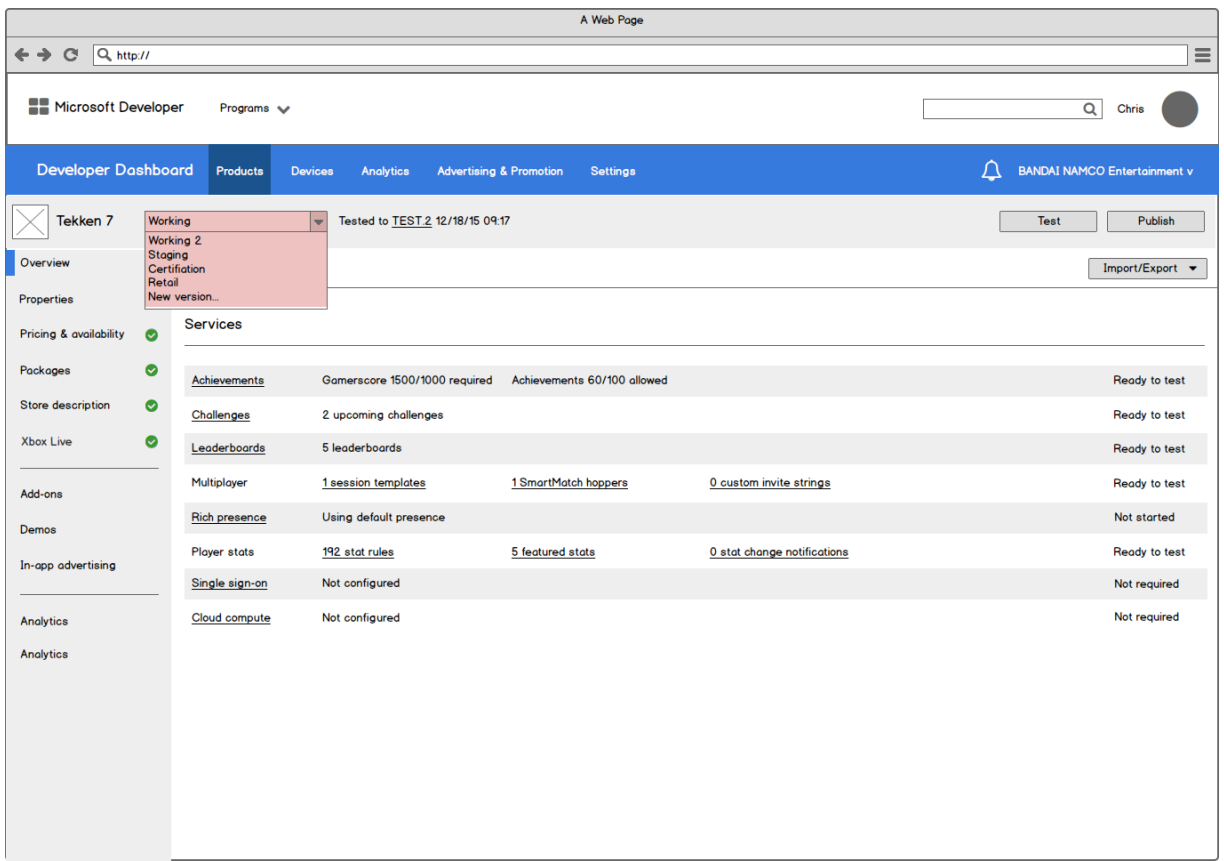Screen dimensions: 1224x861
Task: Click Gamerscore 1500/1000 required text
Action: tap(407, 380)
